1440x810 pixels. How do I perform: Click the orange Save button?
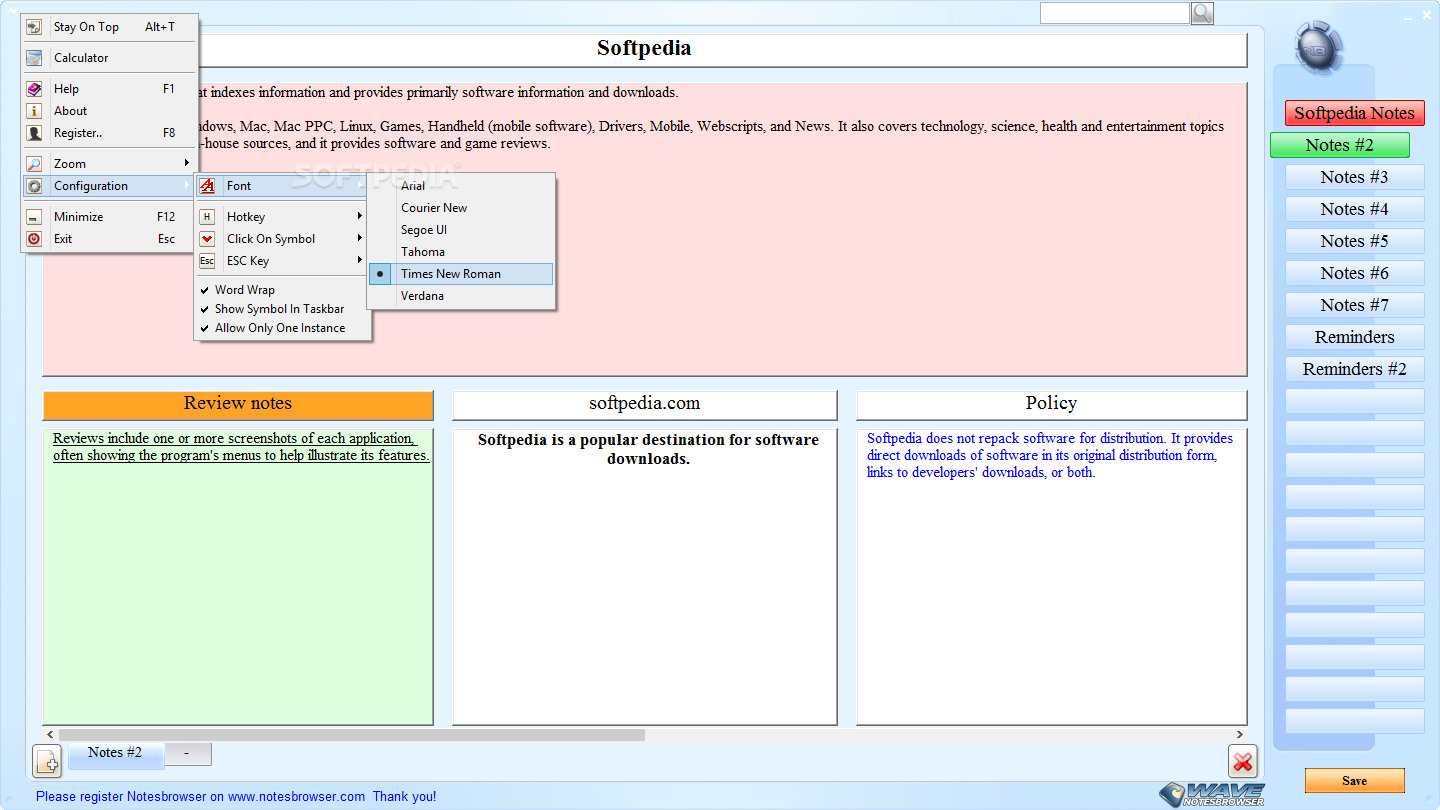[1354, 781]
